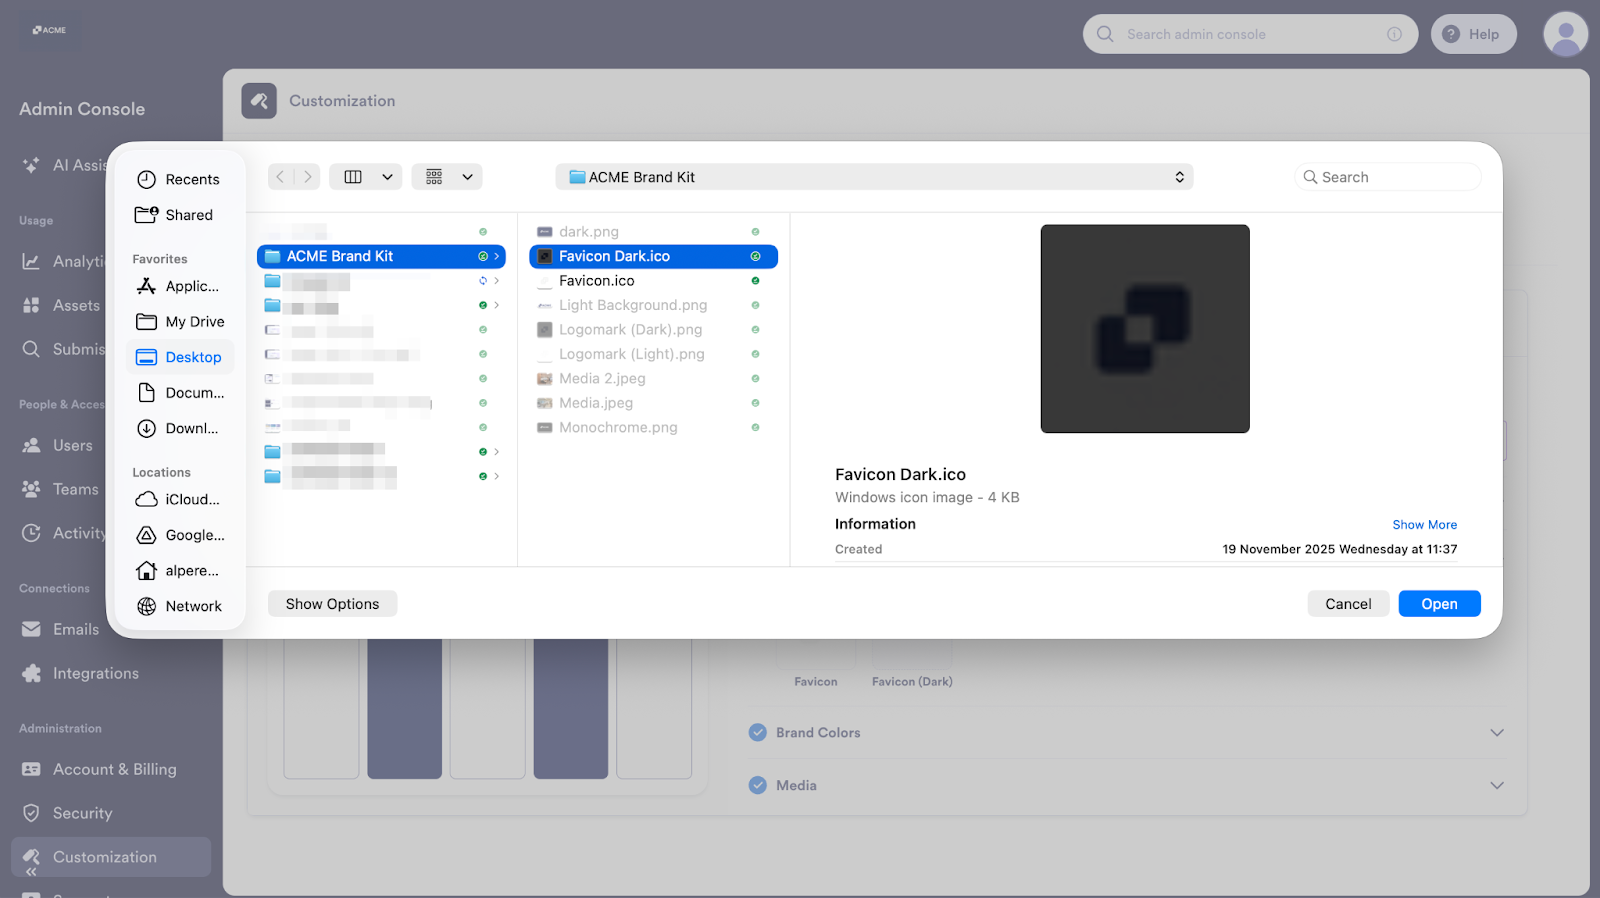1600x898 pixels.
Task: Click the Favicon Dark preview thumbnail
Action: (x=1145, y=329)
